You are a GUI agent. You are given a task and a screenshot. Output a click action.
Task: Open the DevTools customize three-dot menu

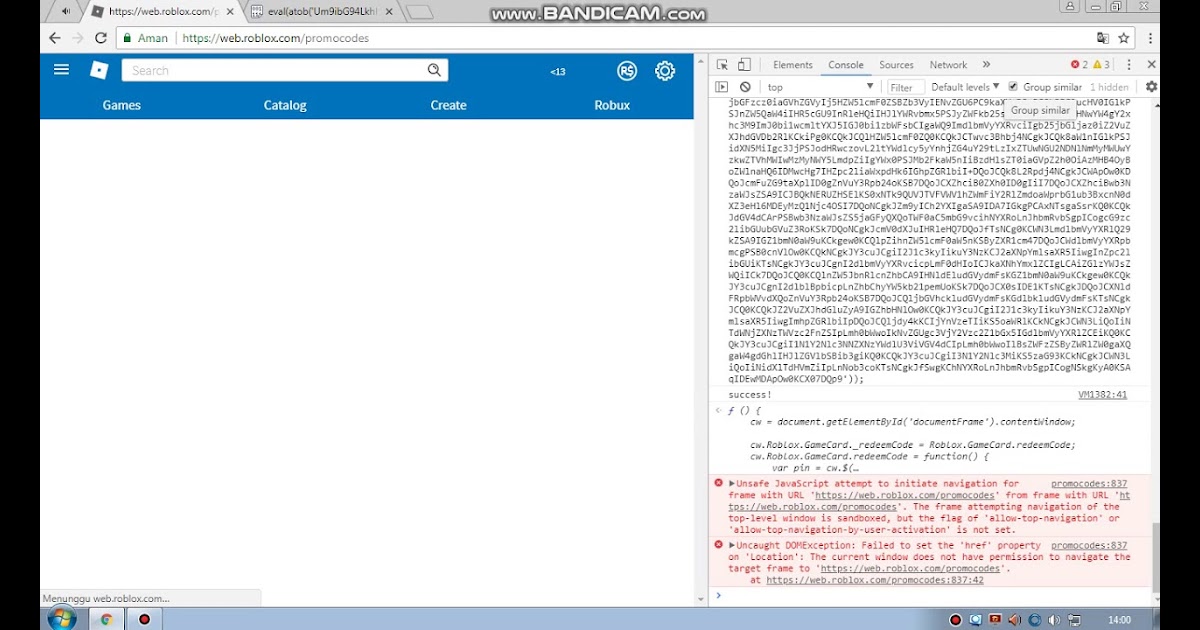[1130, 65]
